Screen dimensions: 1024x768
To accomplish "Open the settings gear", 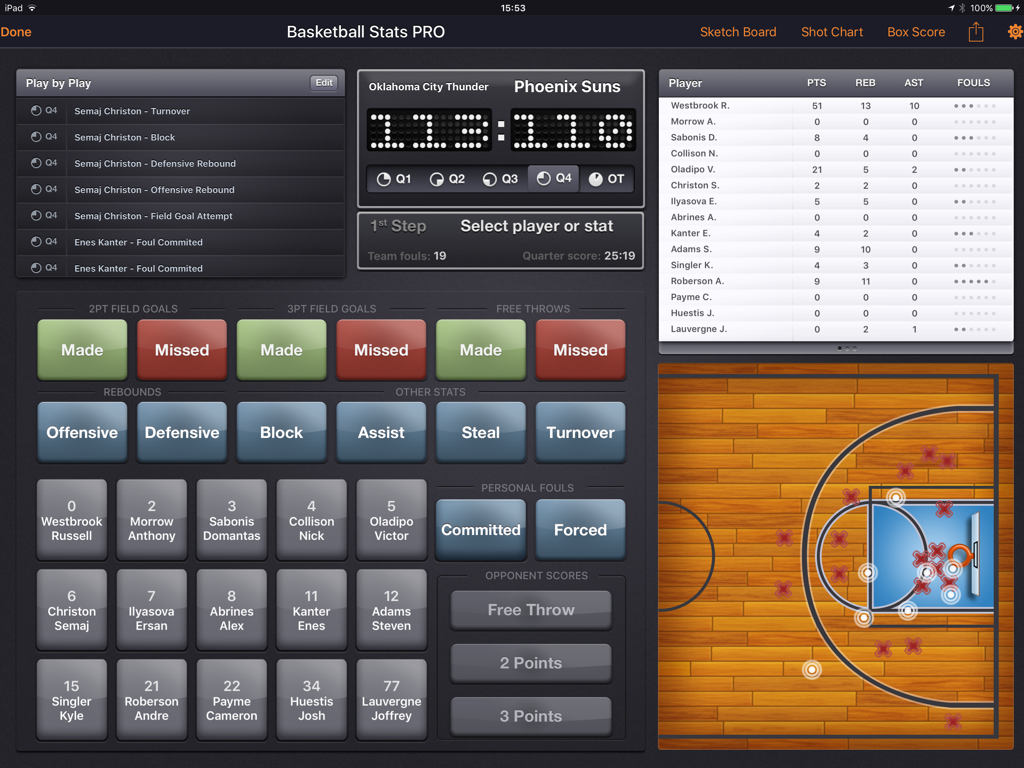I will [1014, 31].
